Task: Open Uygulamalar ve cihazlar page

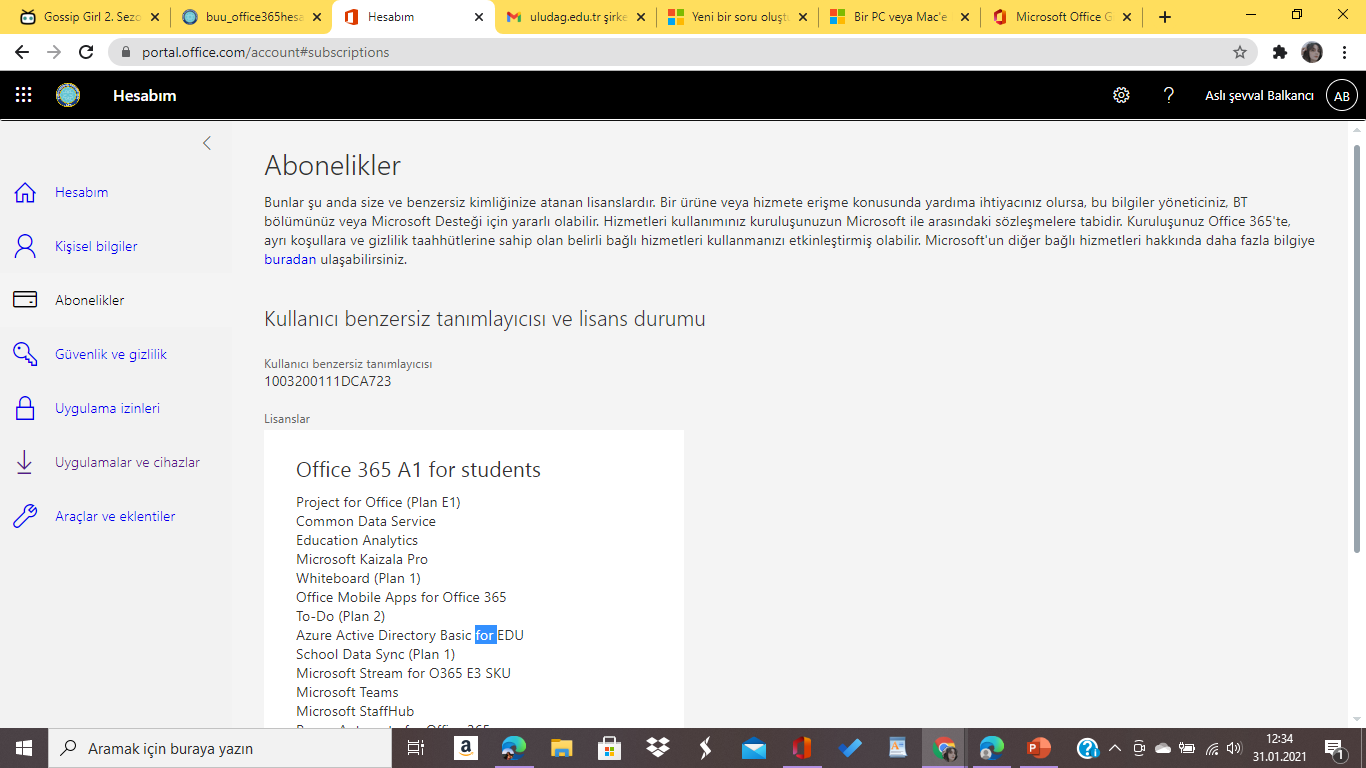Action: tap(127, 462)
